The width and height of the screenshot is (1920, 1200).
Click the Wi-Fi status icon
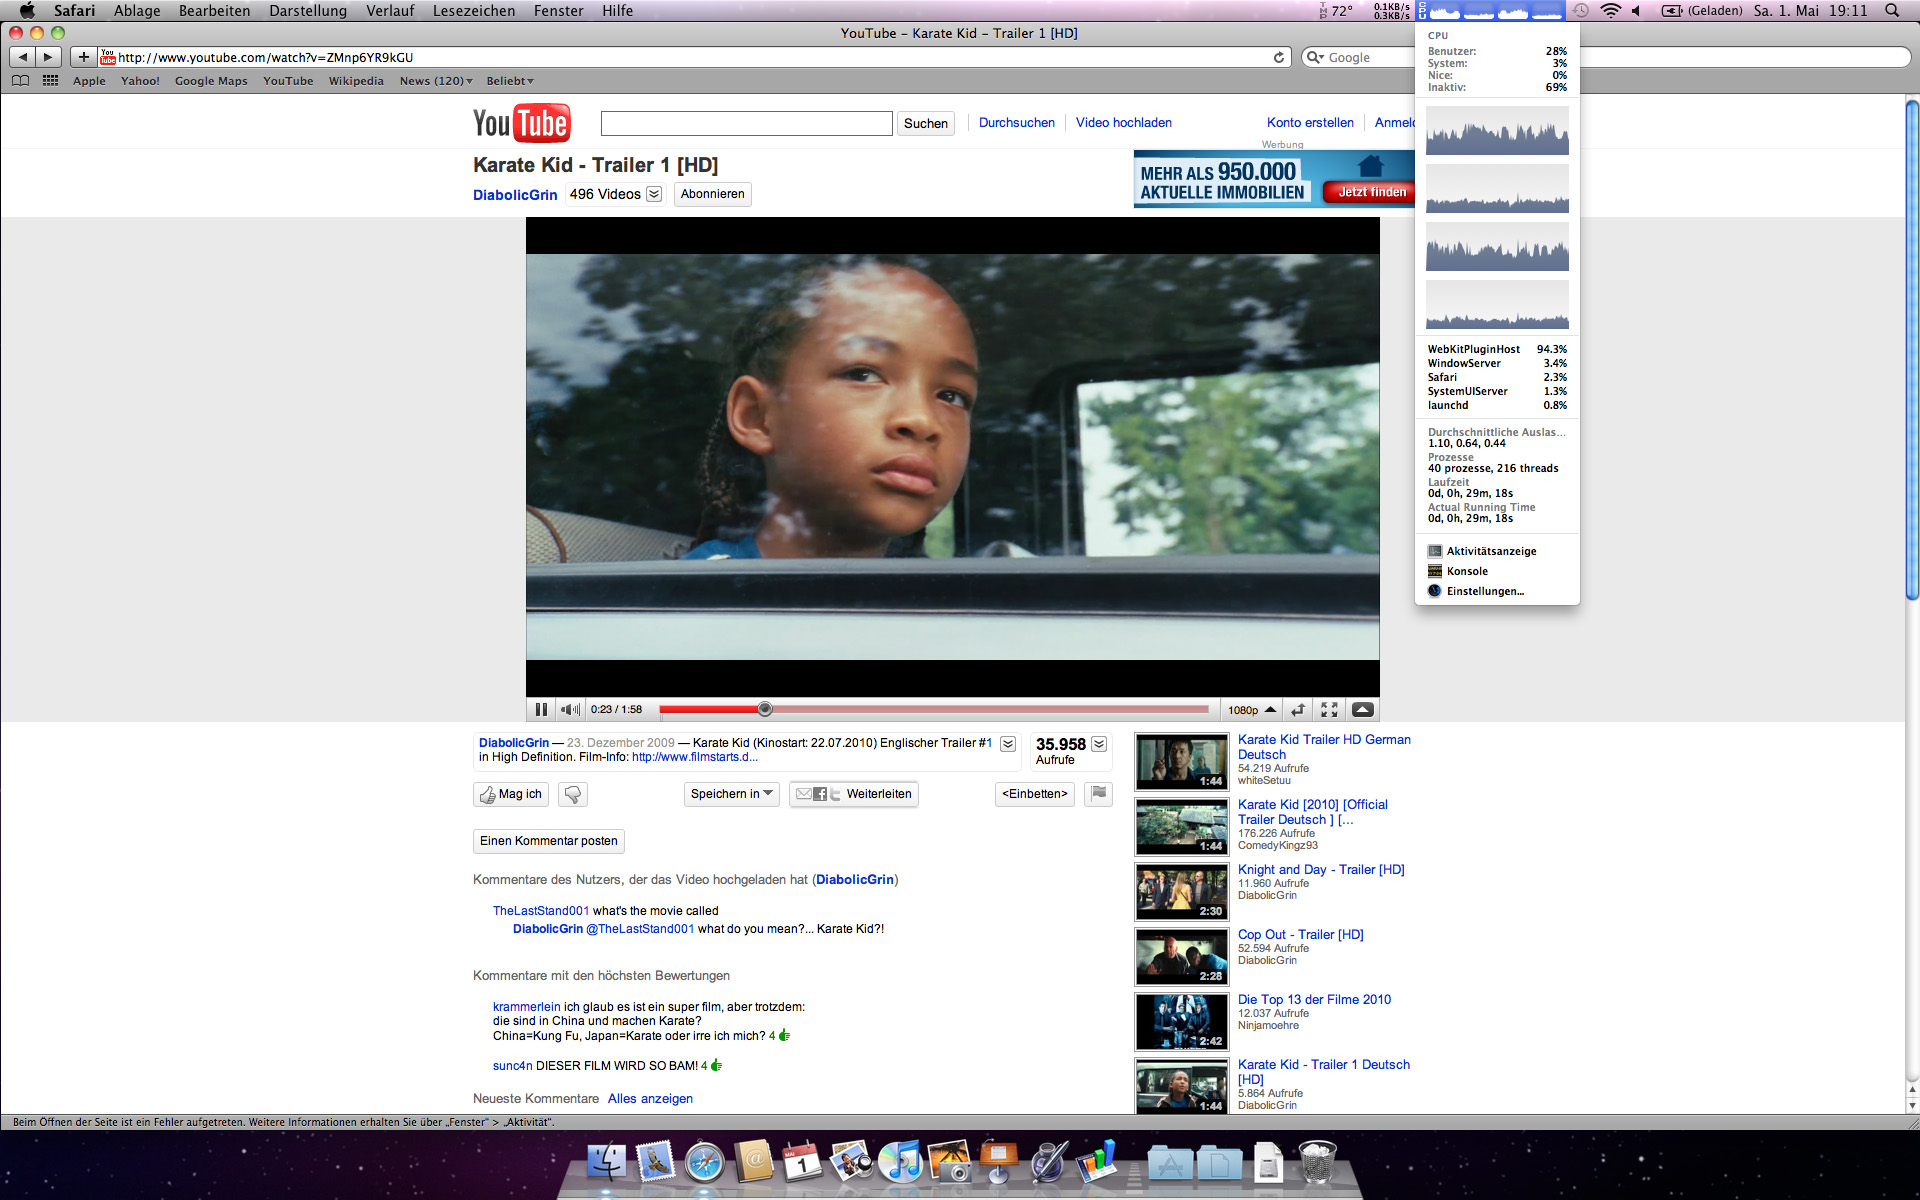(x=1610, y=10)
